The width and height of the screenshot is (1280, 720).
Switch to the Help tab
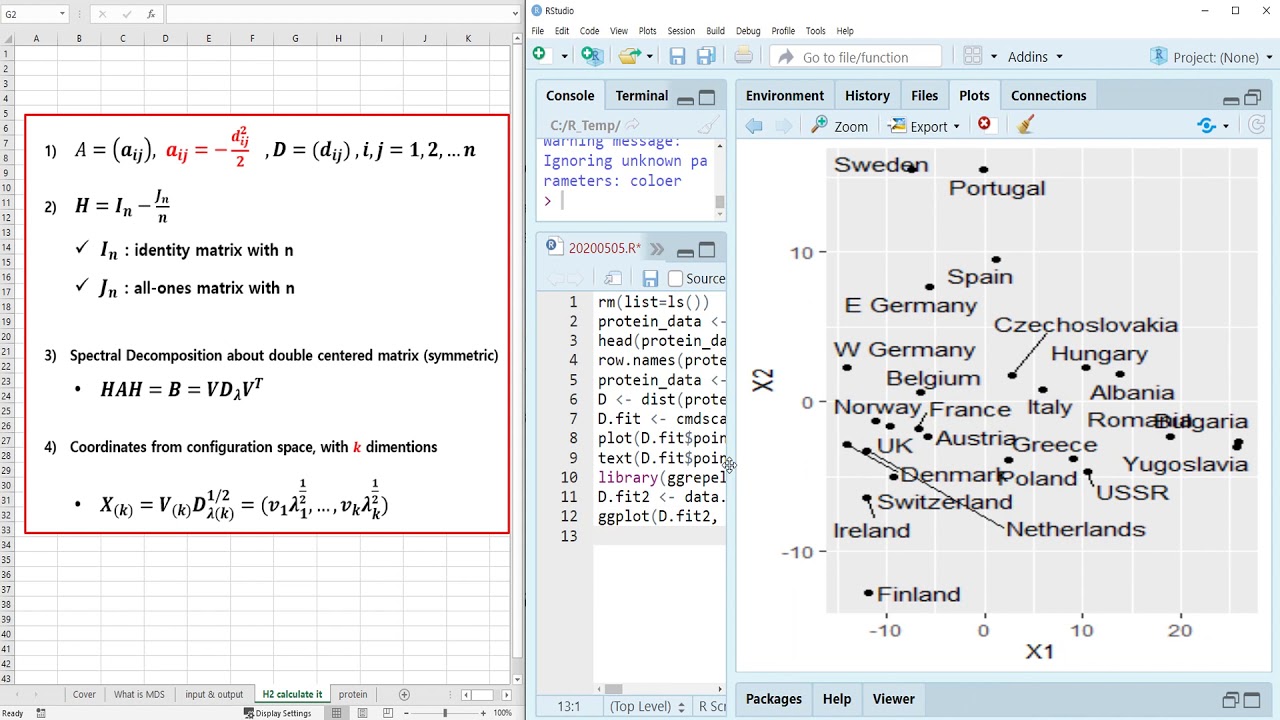coord(837,699)
